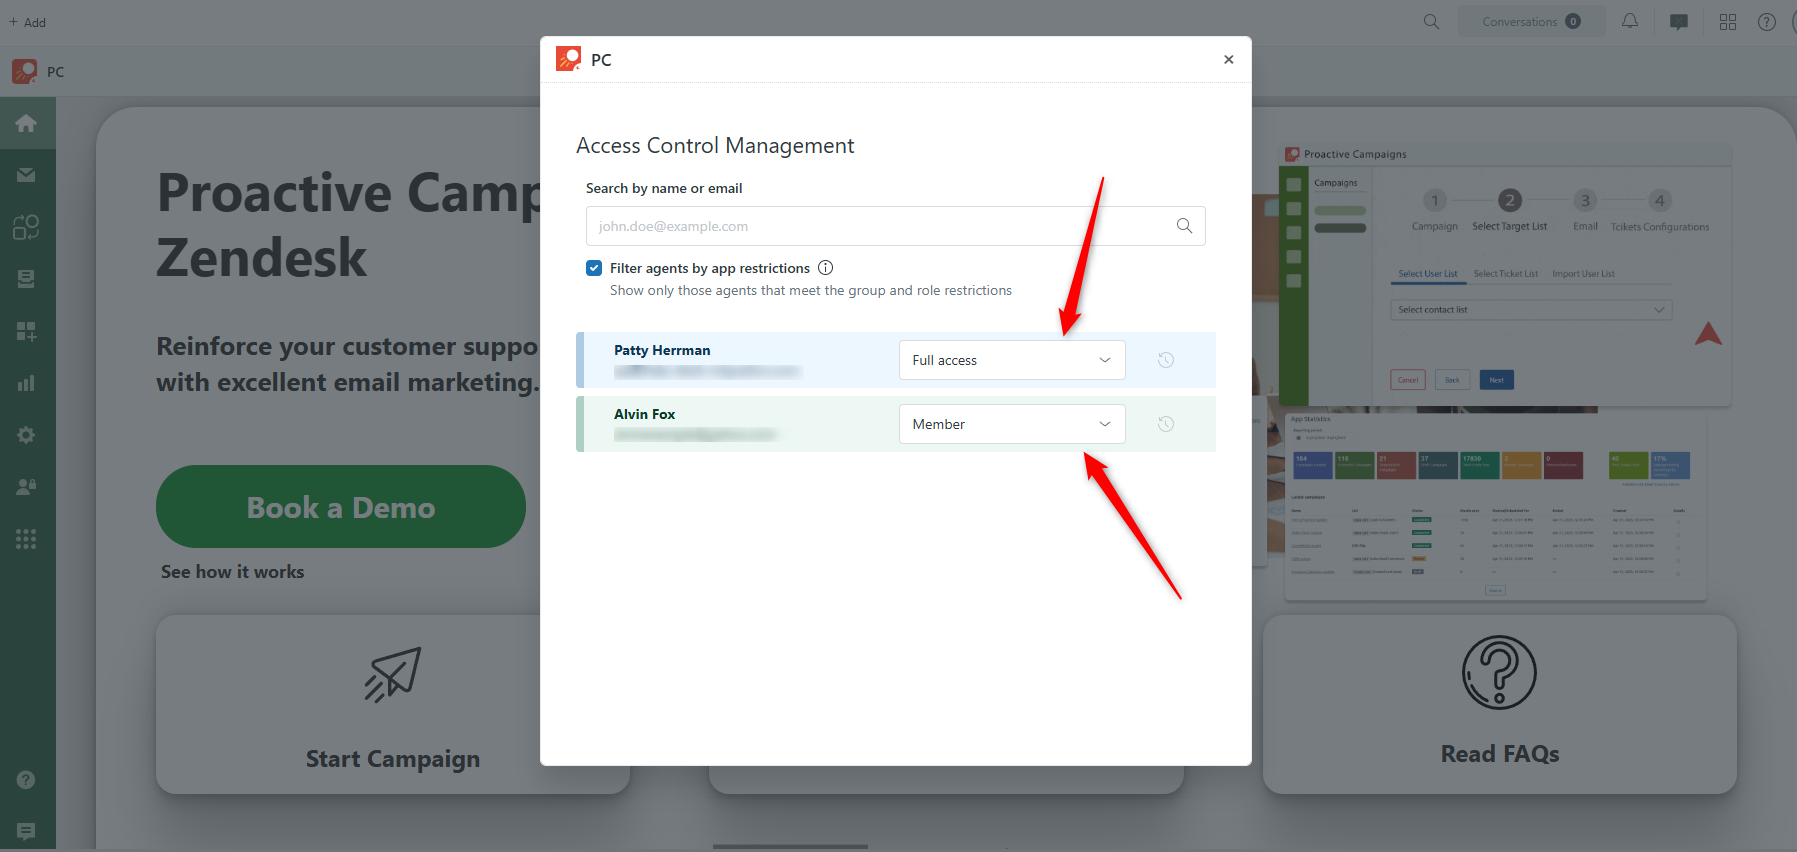Click the search icon in name/email field
Viewport: 1797px width, 852px height.
[1184, 226]
